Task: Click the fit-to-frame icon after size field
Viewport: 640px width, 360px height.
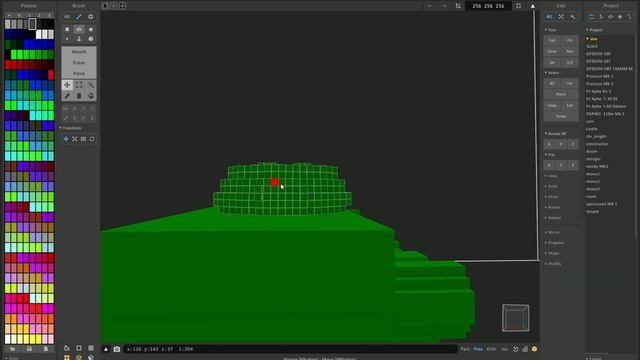Action: (x=518, y=6)
